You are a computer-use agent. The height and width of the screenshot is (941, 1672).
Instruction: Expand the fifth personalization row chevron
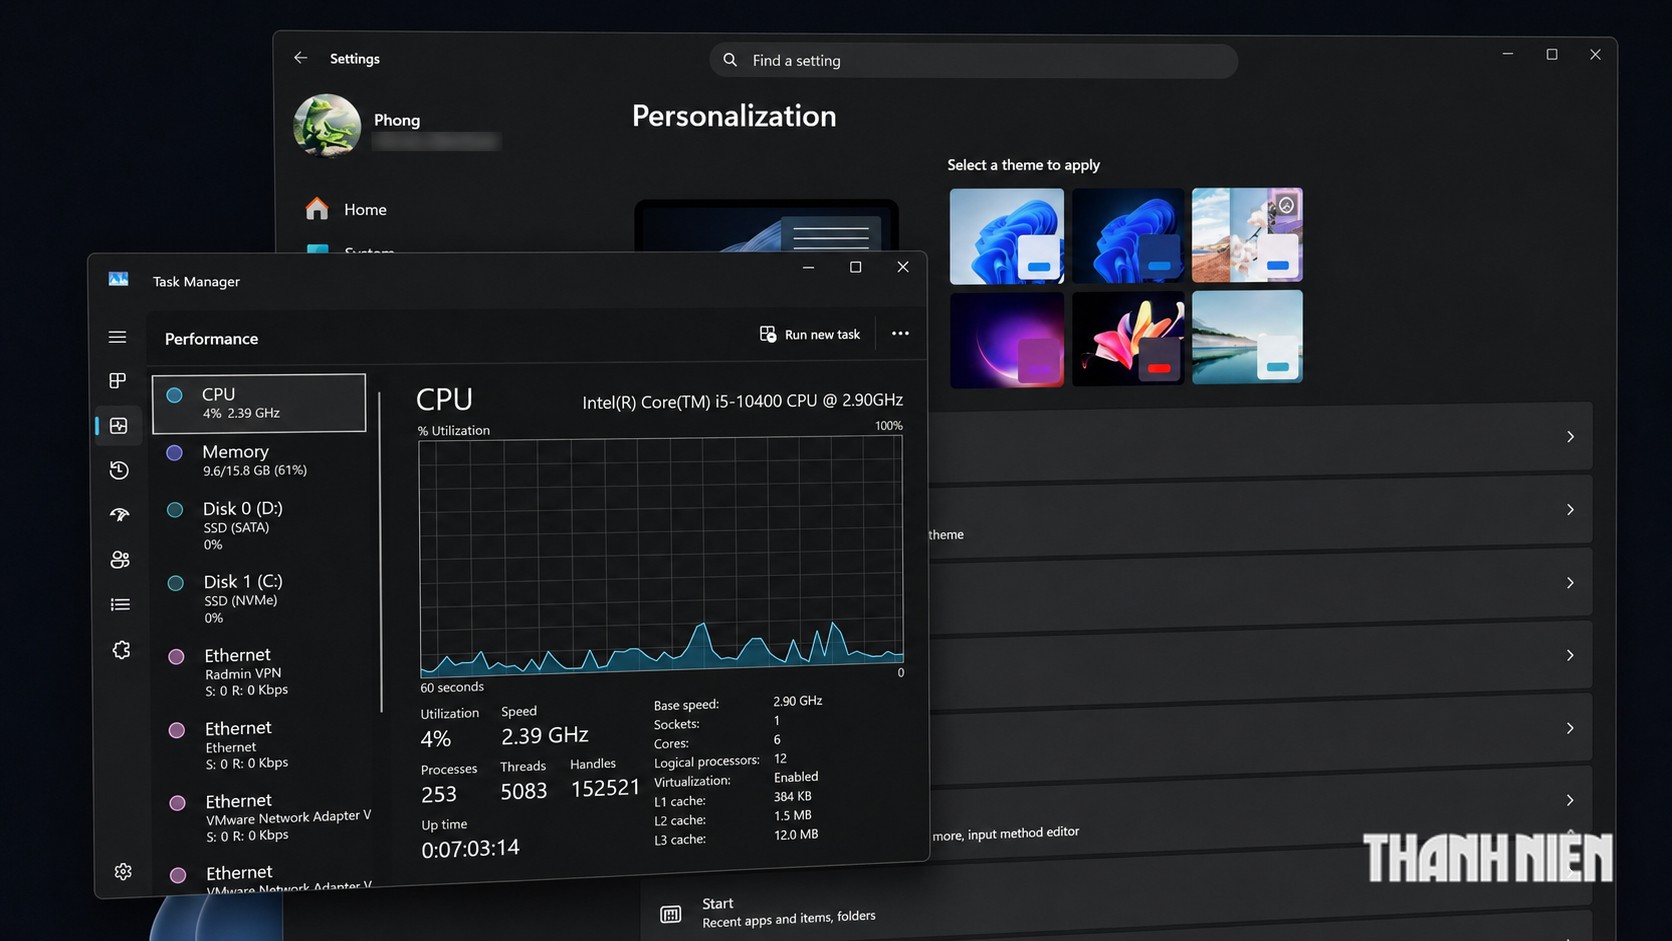click(x=1570, y=728)
